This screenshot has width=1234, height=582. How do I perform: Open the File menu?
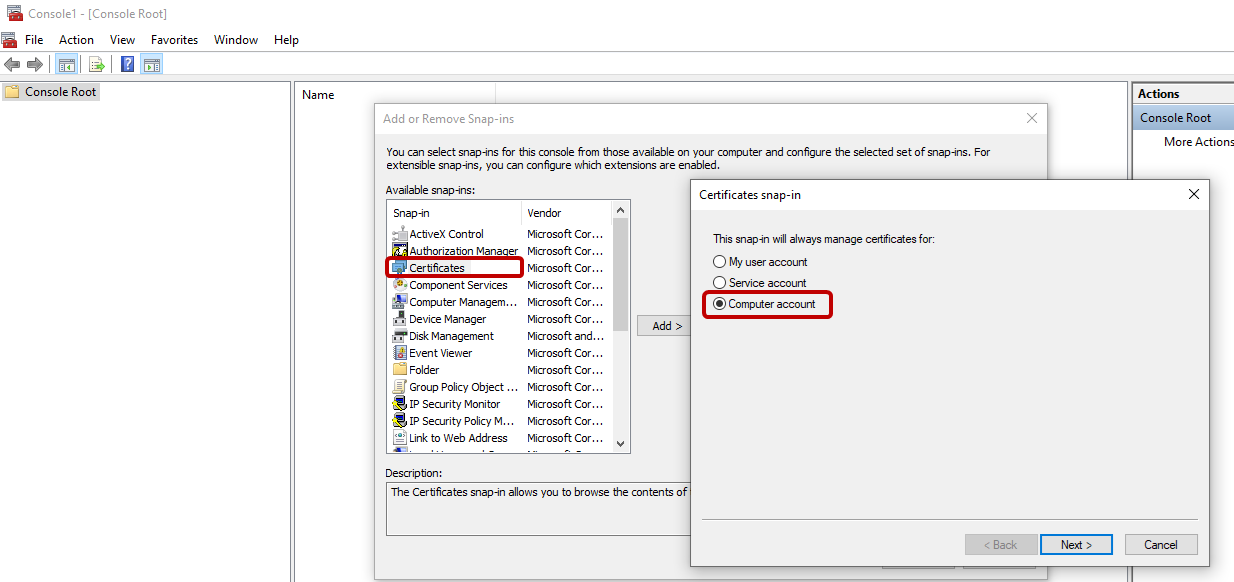click(34, 40)
